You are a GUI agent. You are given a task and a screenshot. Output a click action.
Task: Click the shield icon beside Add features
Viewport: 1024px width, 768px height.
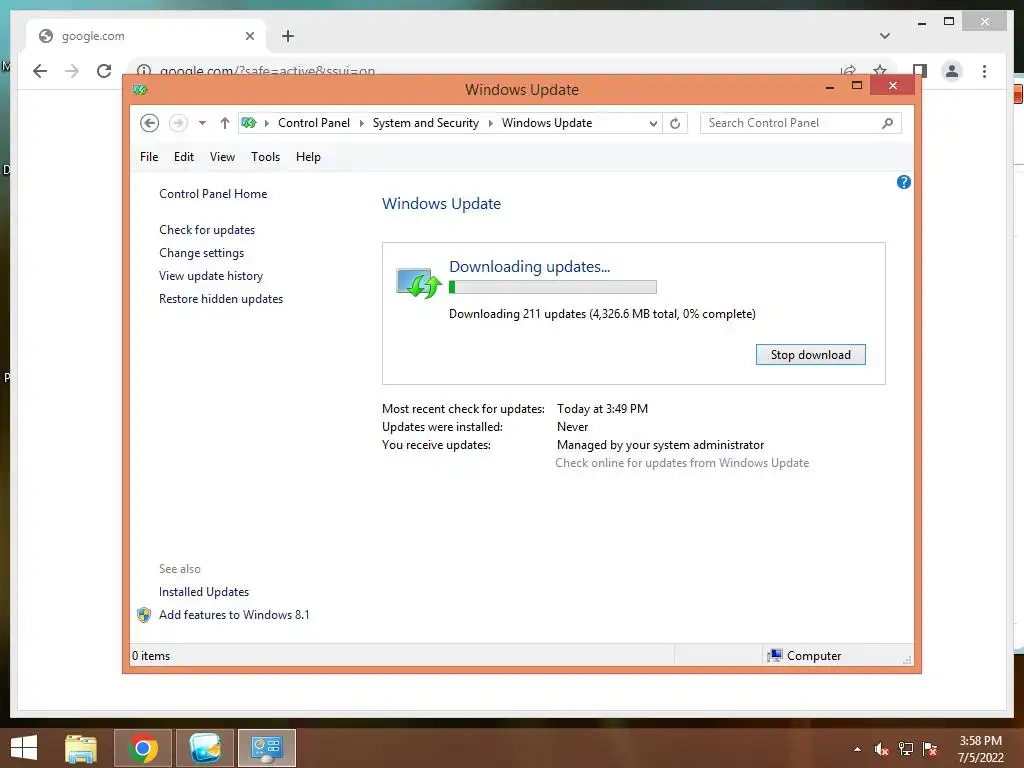(144, 615)
